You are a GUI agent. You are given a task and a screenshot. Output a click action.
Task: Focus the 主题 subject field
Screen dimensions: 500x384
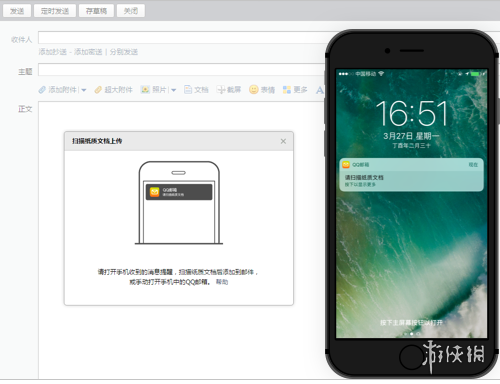tap(183, 70)
